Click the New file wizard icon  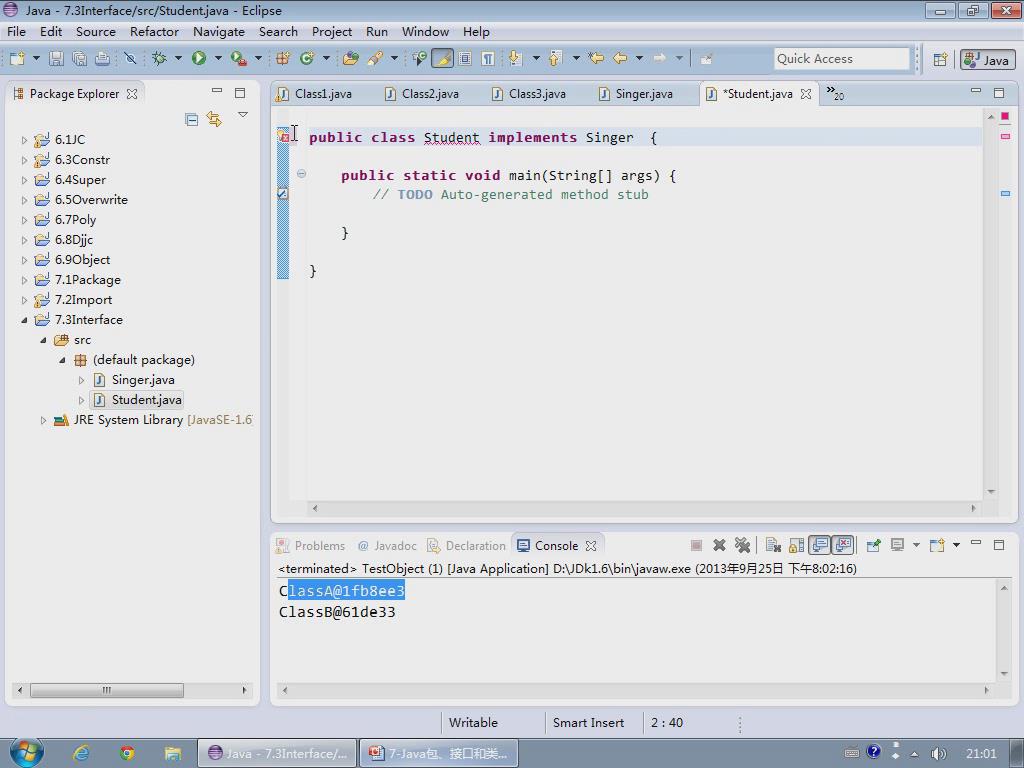18,59
